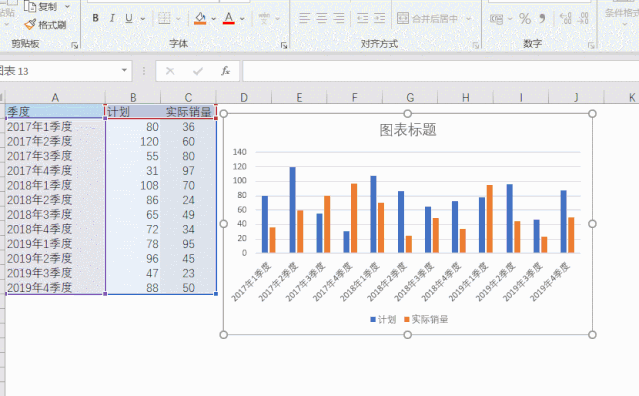The width and height of the screenshot is (639, 396).
Task: Click the Insert Function fx button
Action: 225,71
